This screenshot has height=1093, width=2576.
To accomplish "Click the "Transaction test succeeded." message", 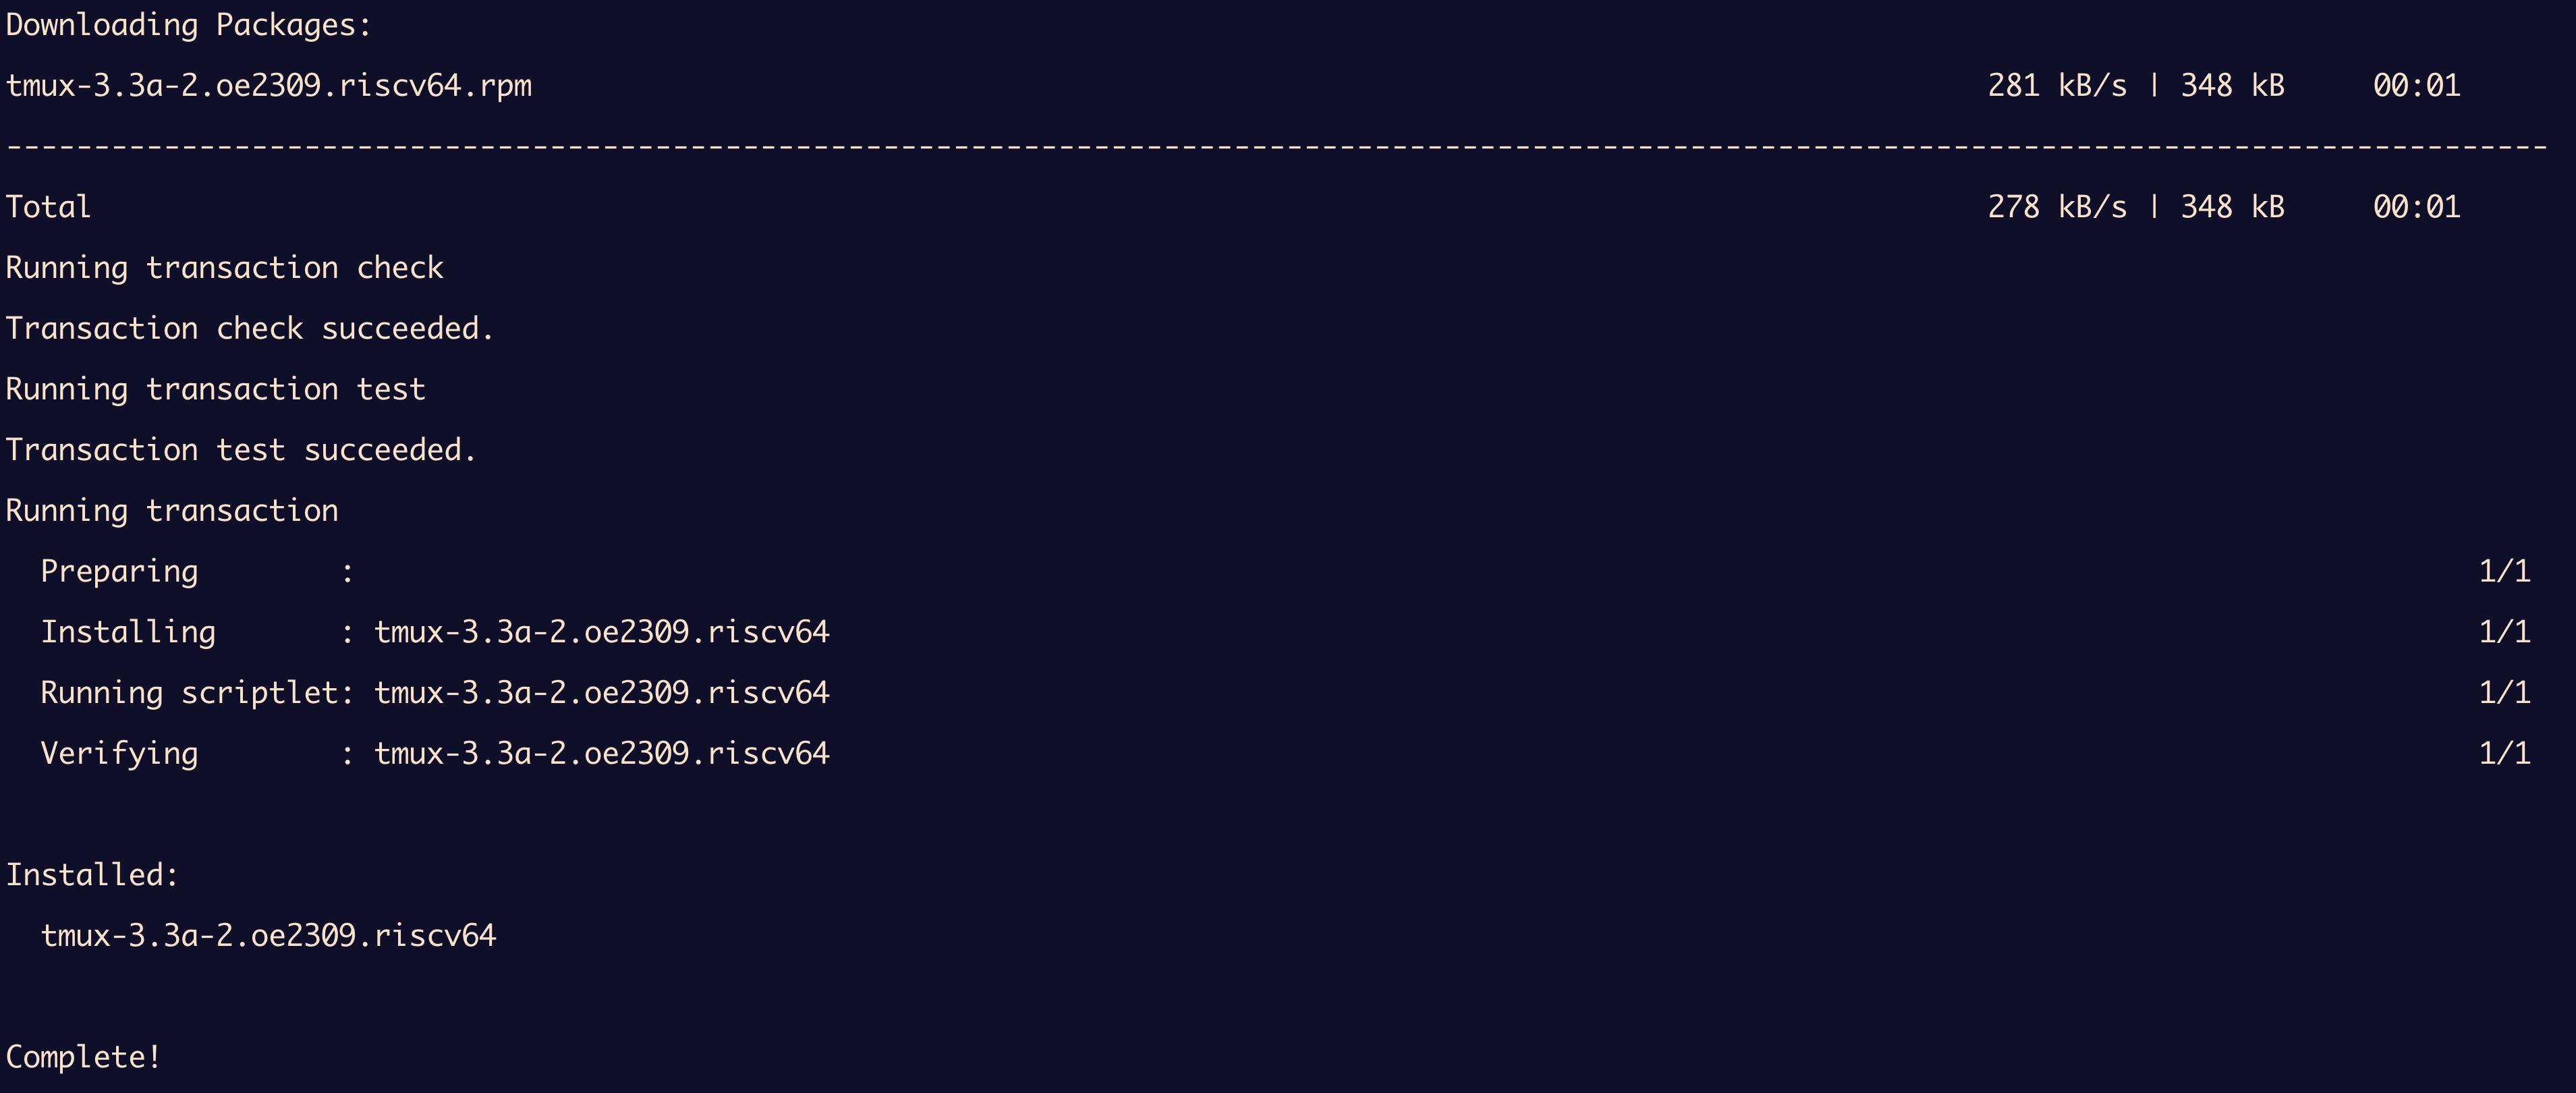I will tap(240, 450).
